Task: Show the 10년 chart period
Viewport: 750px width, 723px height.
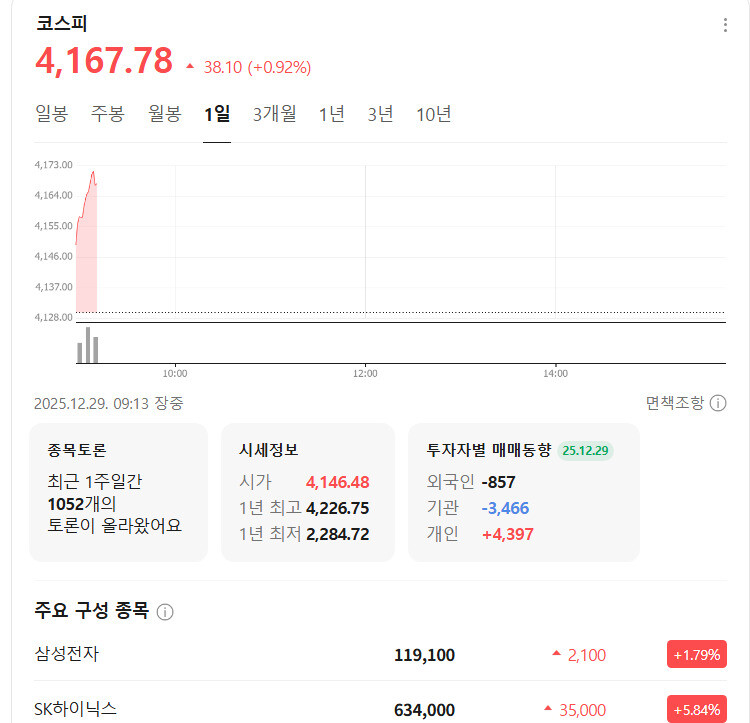Action: 434,114
